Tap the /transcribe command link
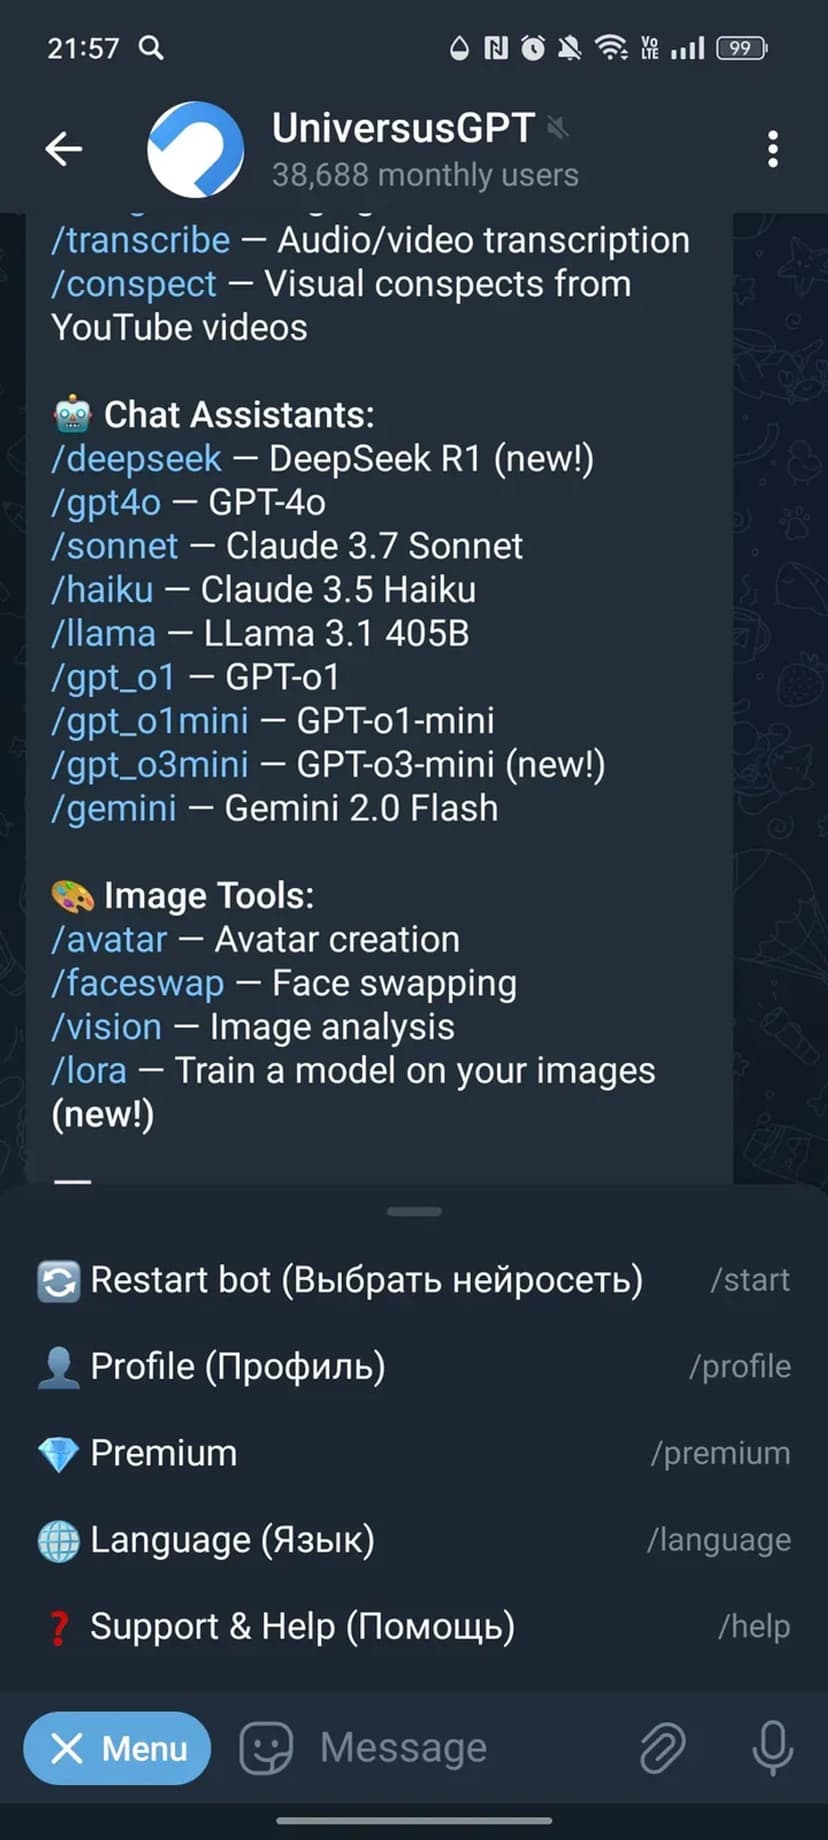This screenshot has height=1840, width=828. (141, 240)
